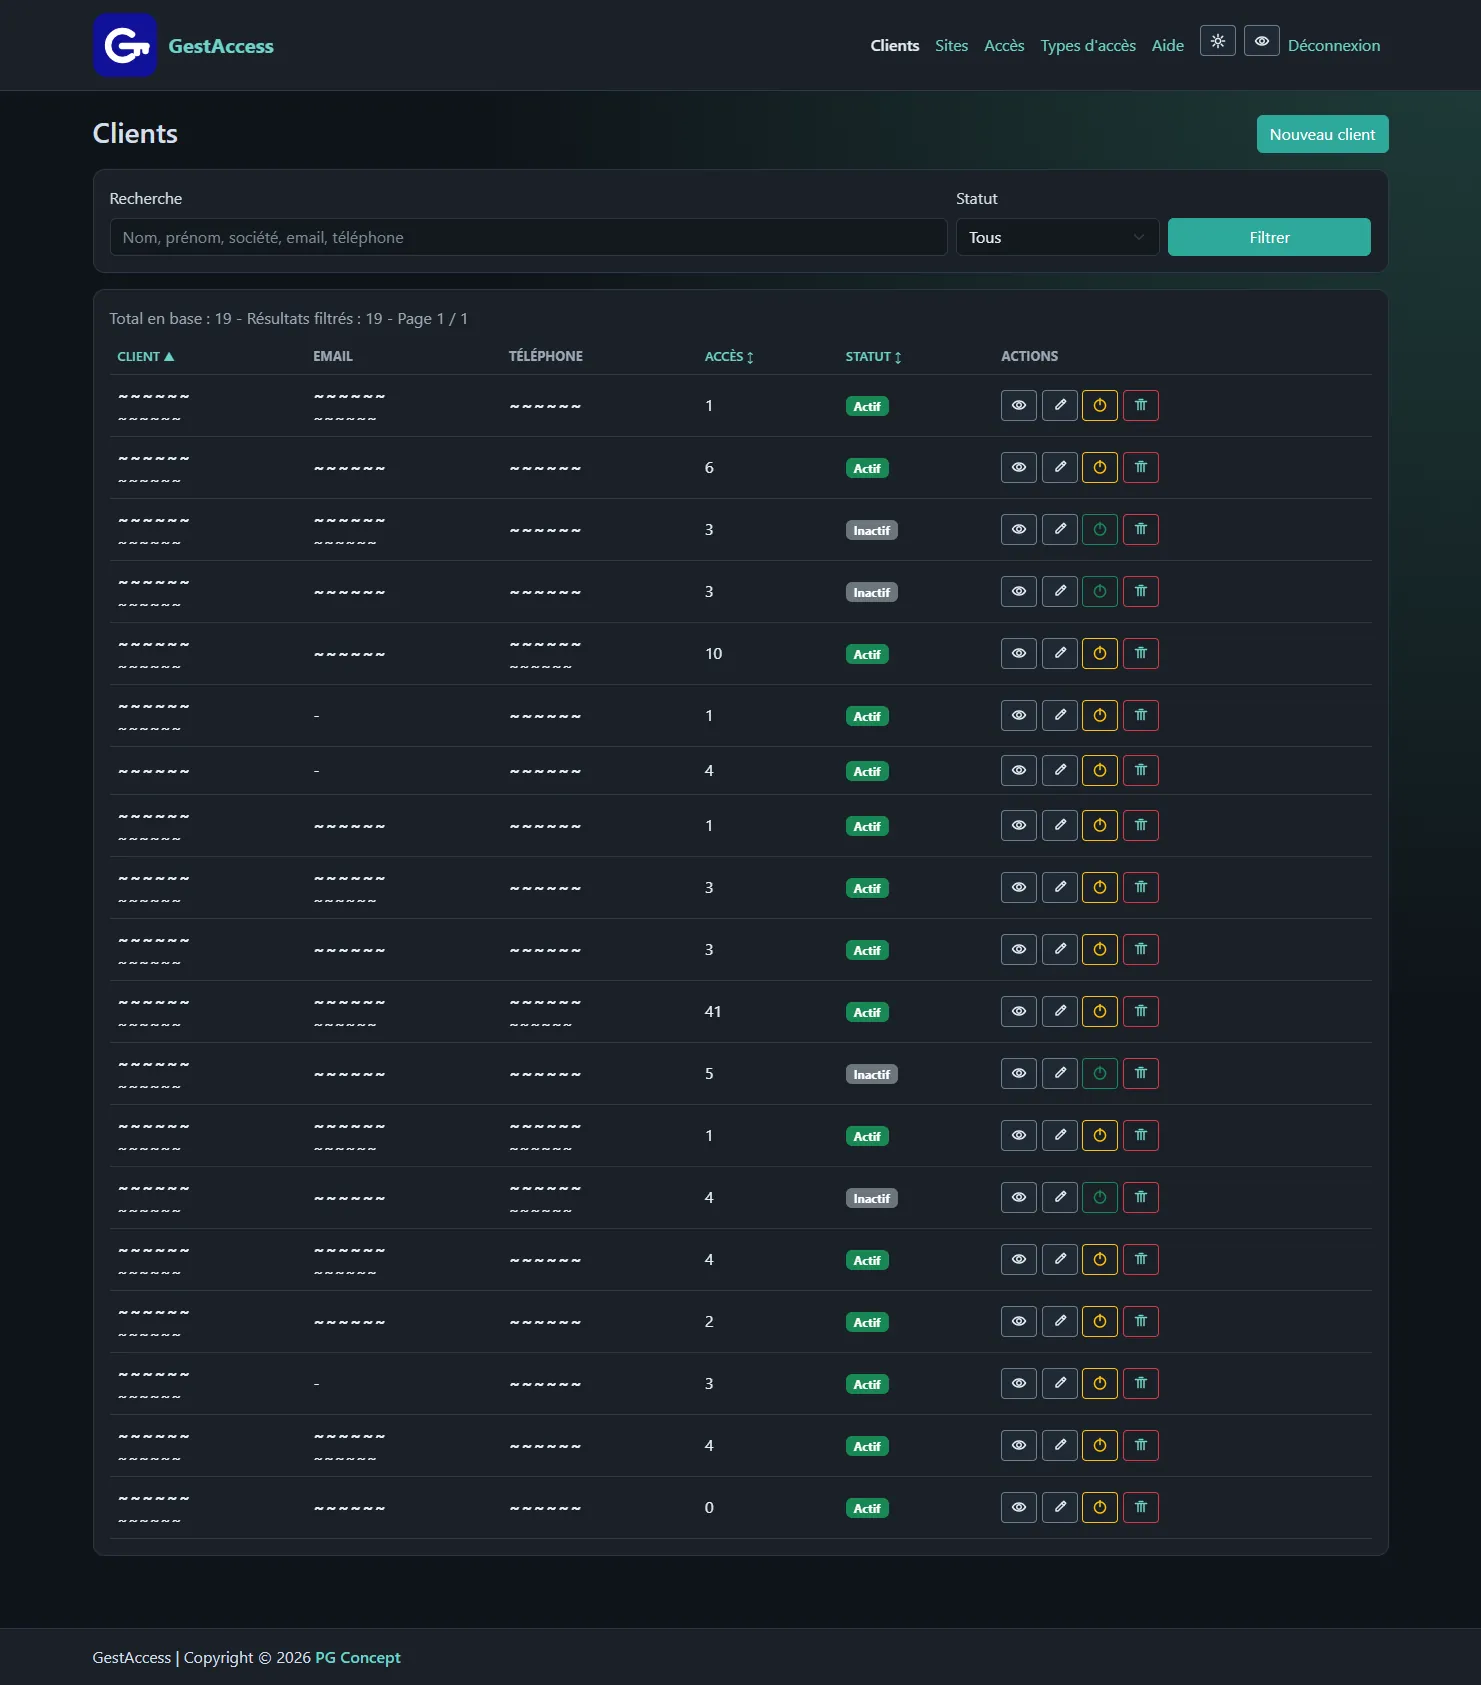Open the PG Concept footer link
Viewport: 1481px width, 1685px height.
[x=358, y=1657]
